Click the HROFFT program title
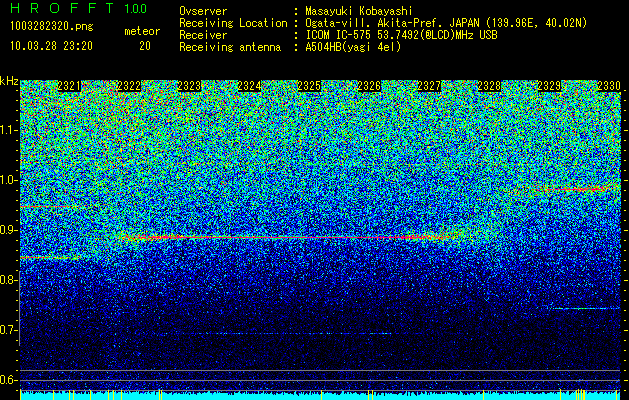The image size is (629, 400). pos(63,8)
